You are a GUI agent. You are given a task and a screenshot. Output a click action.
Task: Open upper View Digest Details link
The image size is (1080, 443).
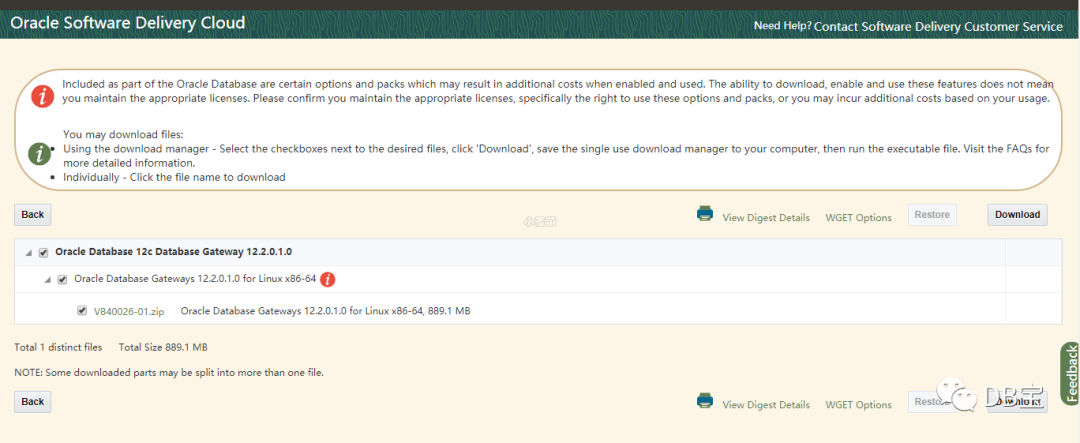pos(766,218)
